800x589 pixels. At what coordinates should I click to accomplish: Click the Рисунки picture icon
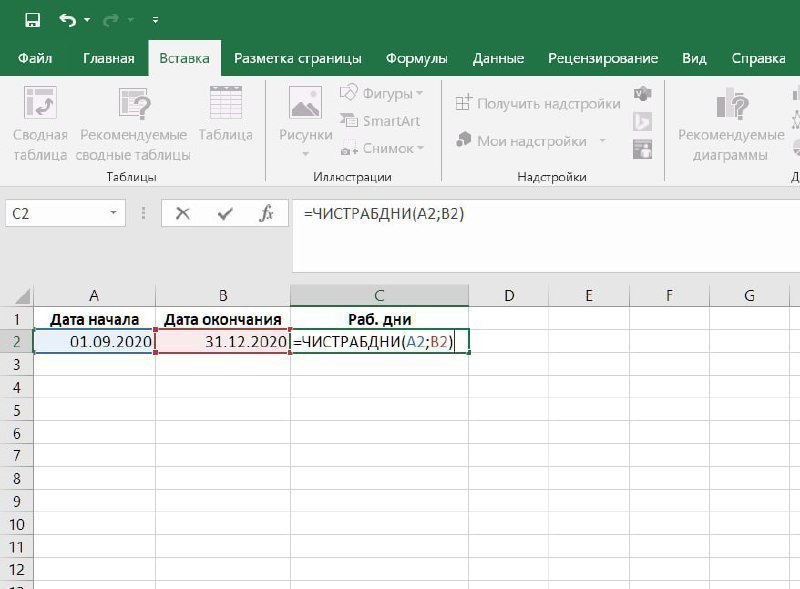(306, 103)
